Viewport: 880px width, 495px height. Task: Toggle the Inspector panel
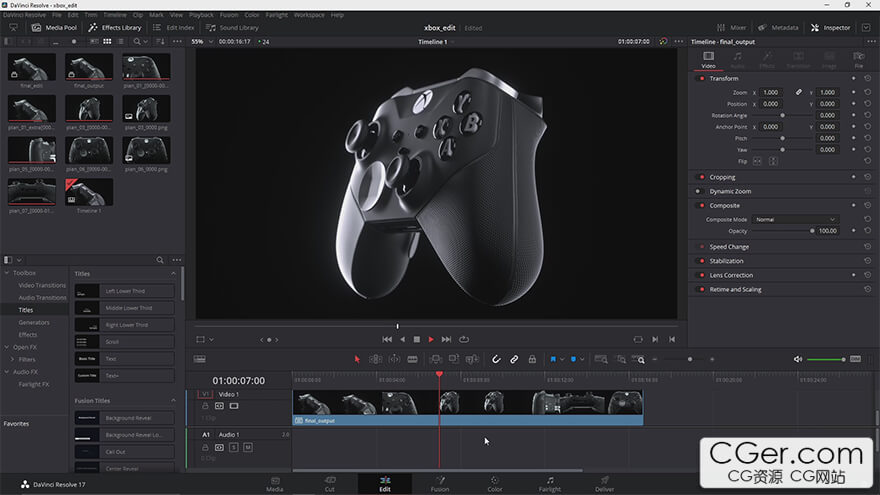(831, 28)
